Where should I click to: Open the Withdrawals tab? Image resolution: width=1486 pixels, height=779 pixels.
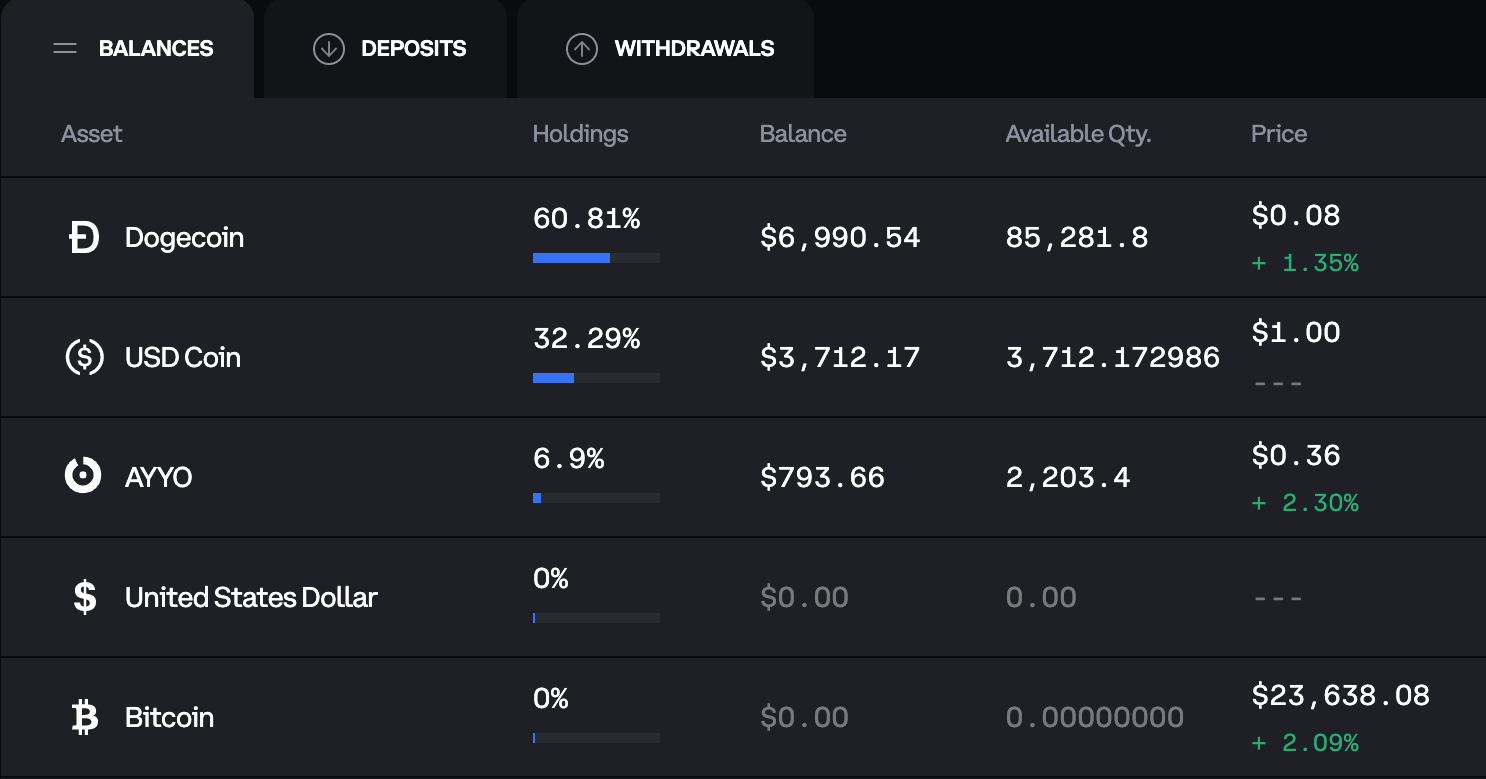point(693,49)
